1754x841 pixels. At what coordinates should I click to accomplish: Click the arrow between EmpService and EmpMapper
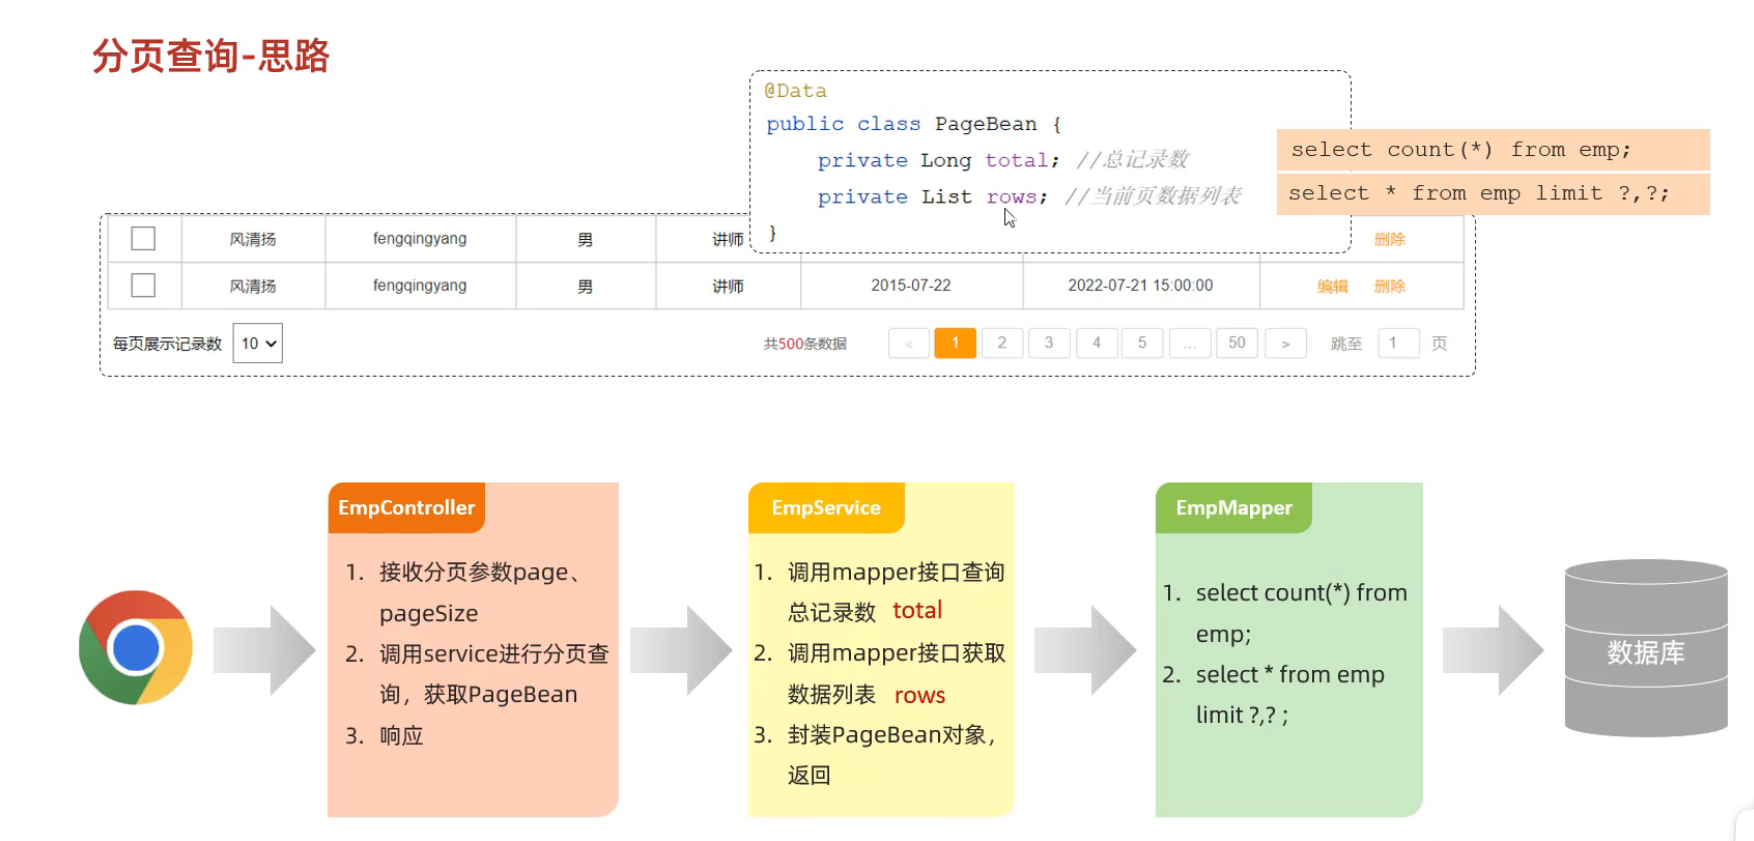[1084, 650]
